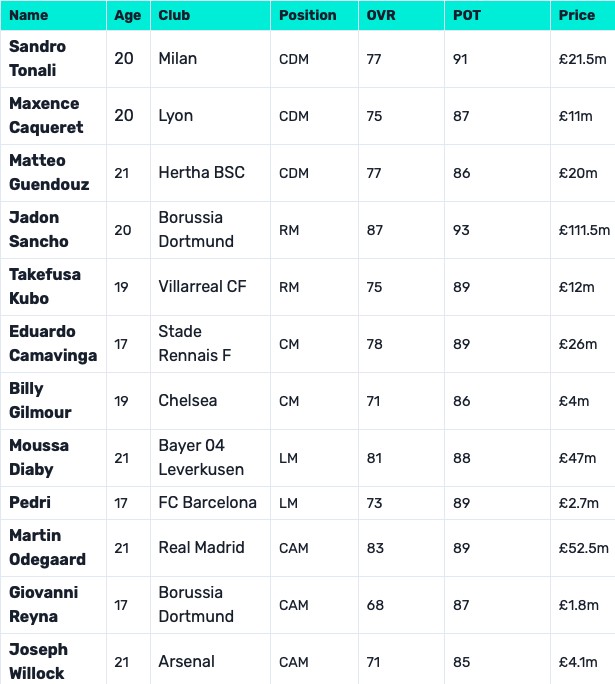Click the £111.5m price cell
The image size is (615, 684).
coord(583,230)
